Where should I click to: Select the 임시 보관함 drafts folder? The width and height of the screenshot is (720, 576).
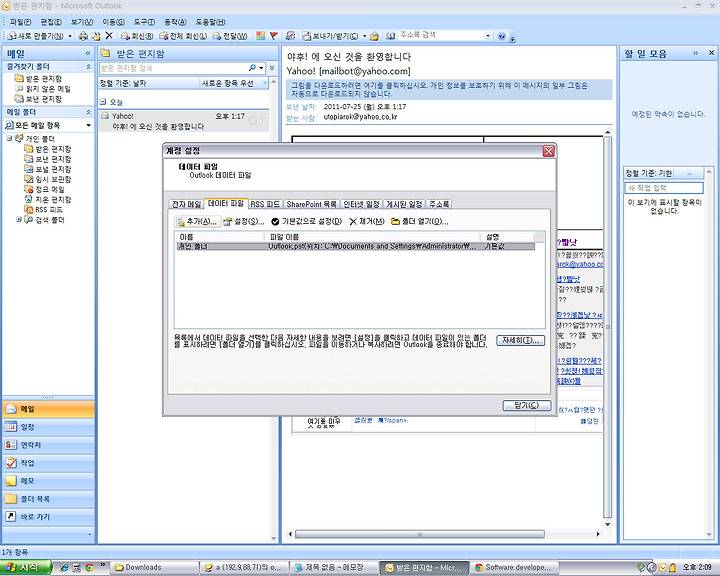[x=48, y=179]
